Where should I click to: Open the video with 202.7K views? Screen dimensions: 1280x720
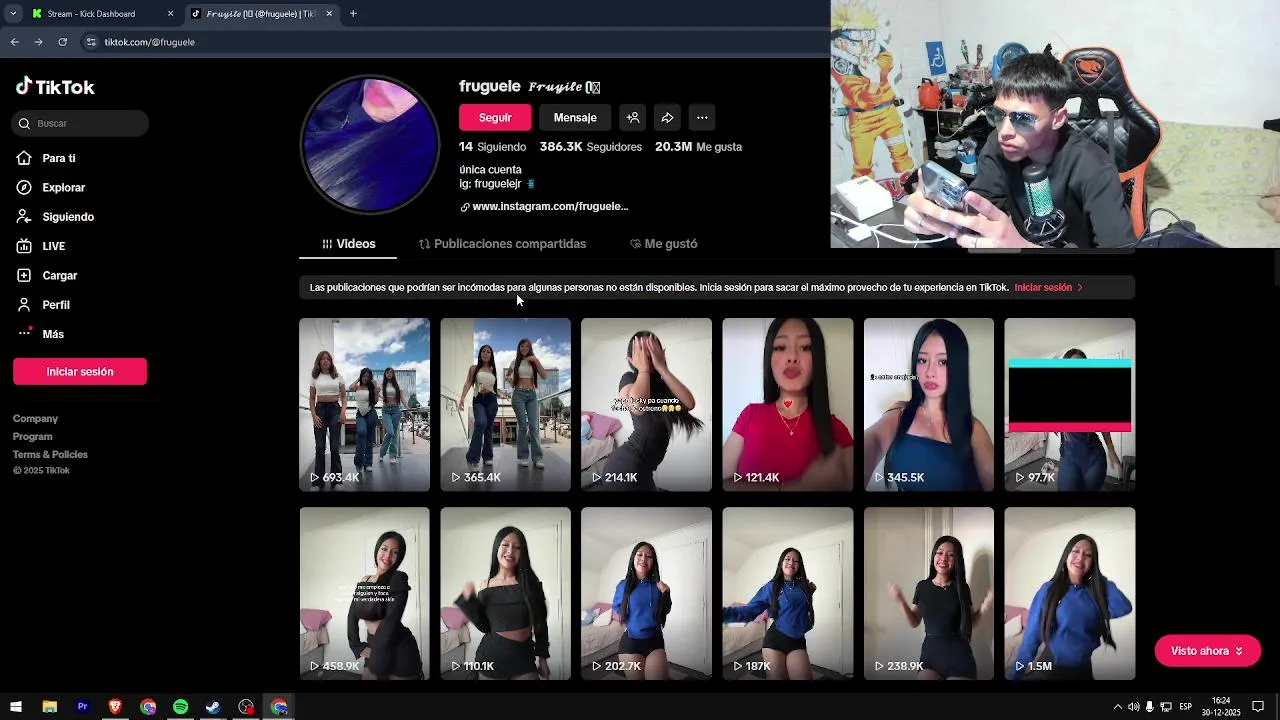pos(646,593)
